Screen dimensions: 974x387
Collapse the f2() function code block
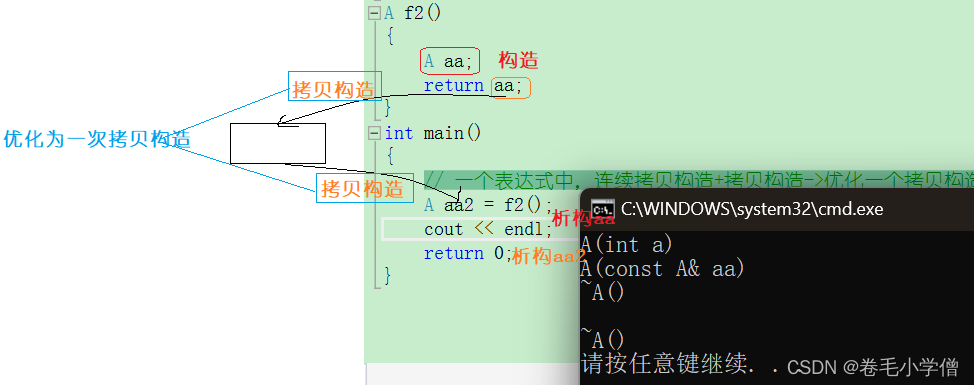(373, 13)
